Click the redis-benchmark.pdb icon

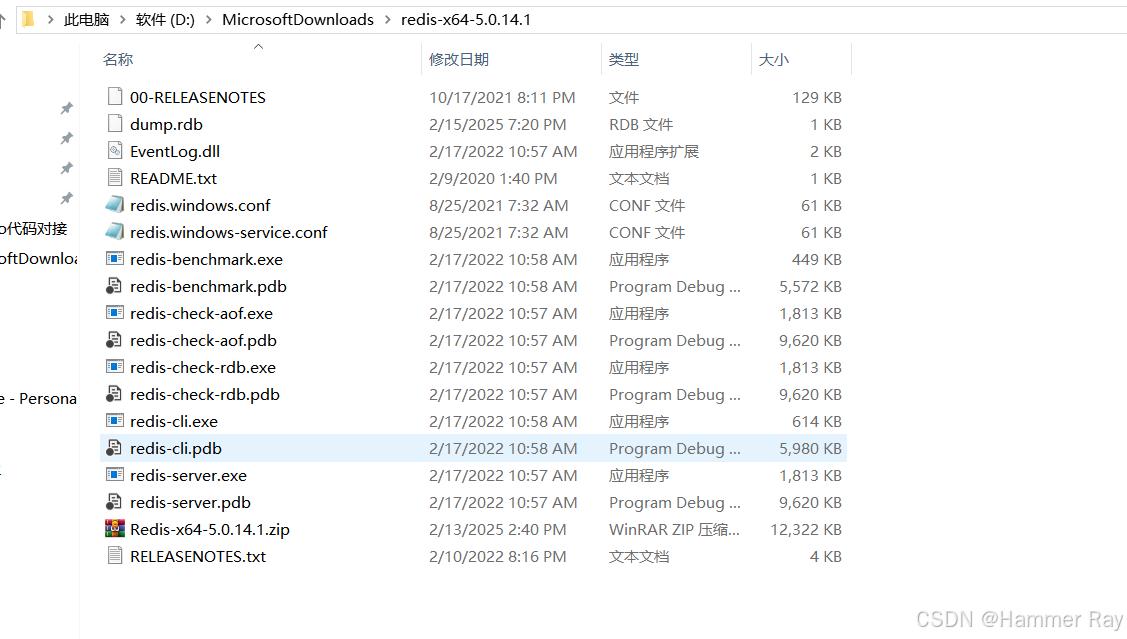[114, 286]
